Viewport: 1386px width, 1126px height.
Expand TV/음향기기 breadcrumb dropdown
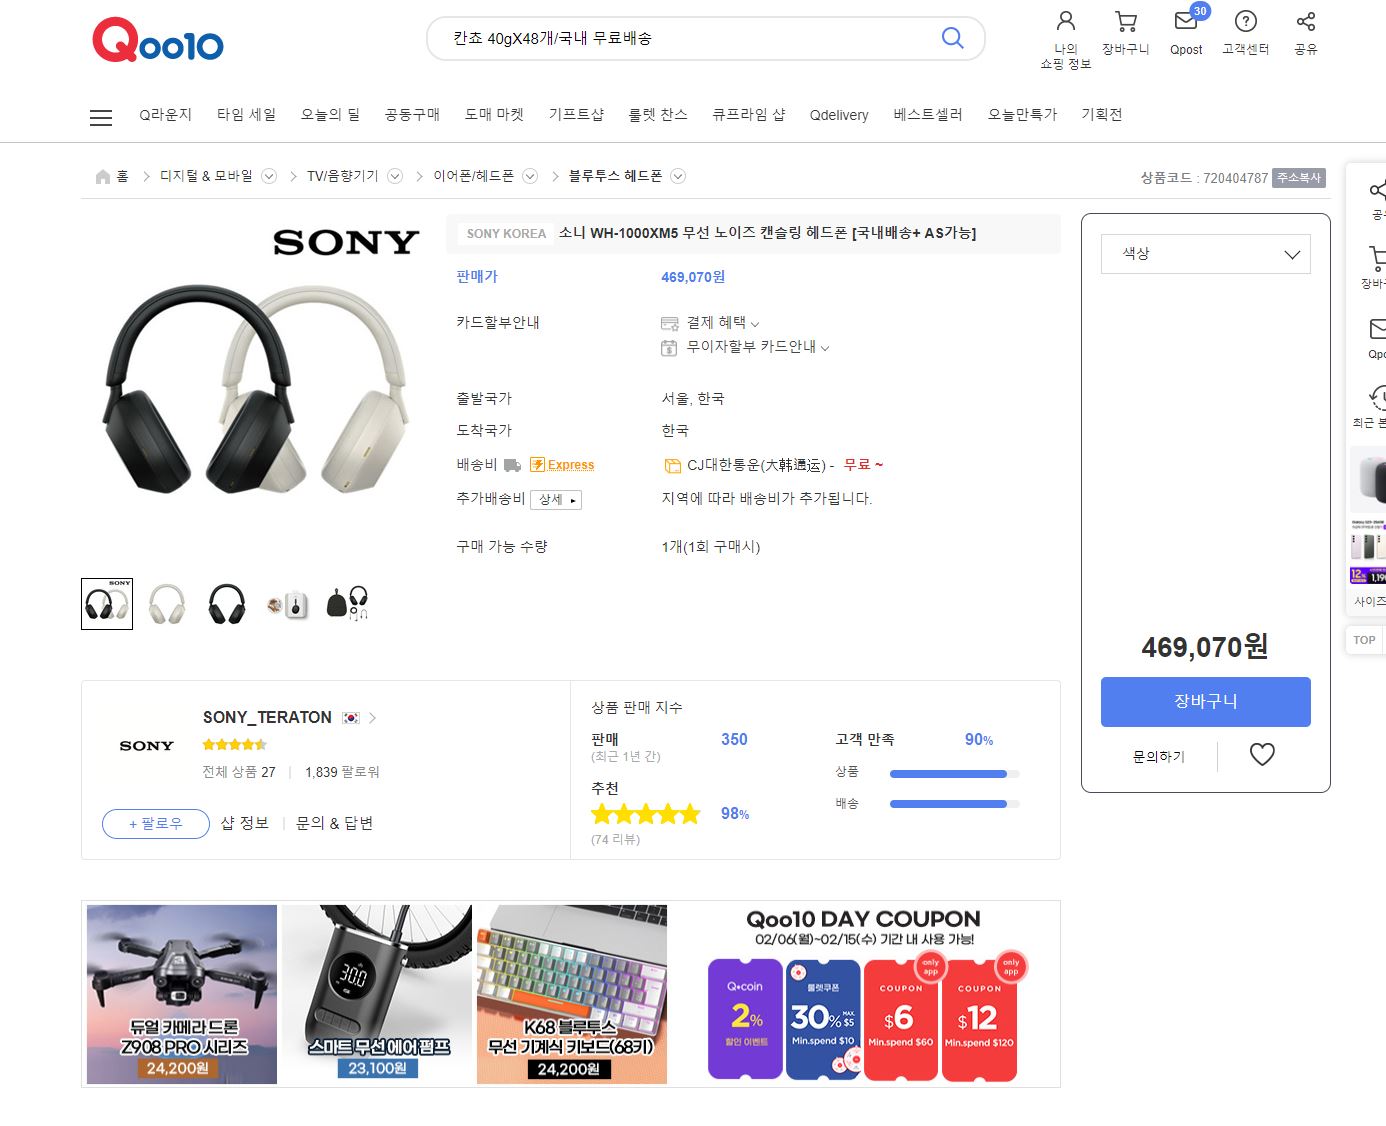coord(395,176)
